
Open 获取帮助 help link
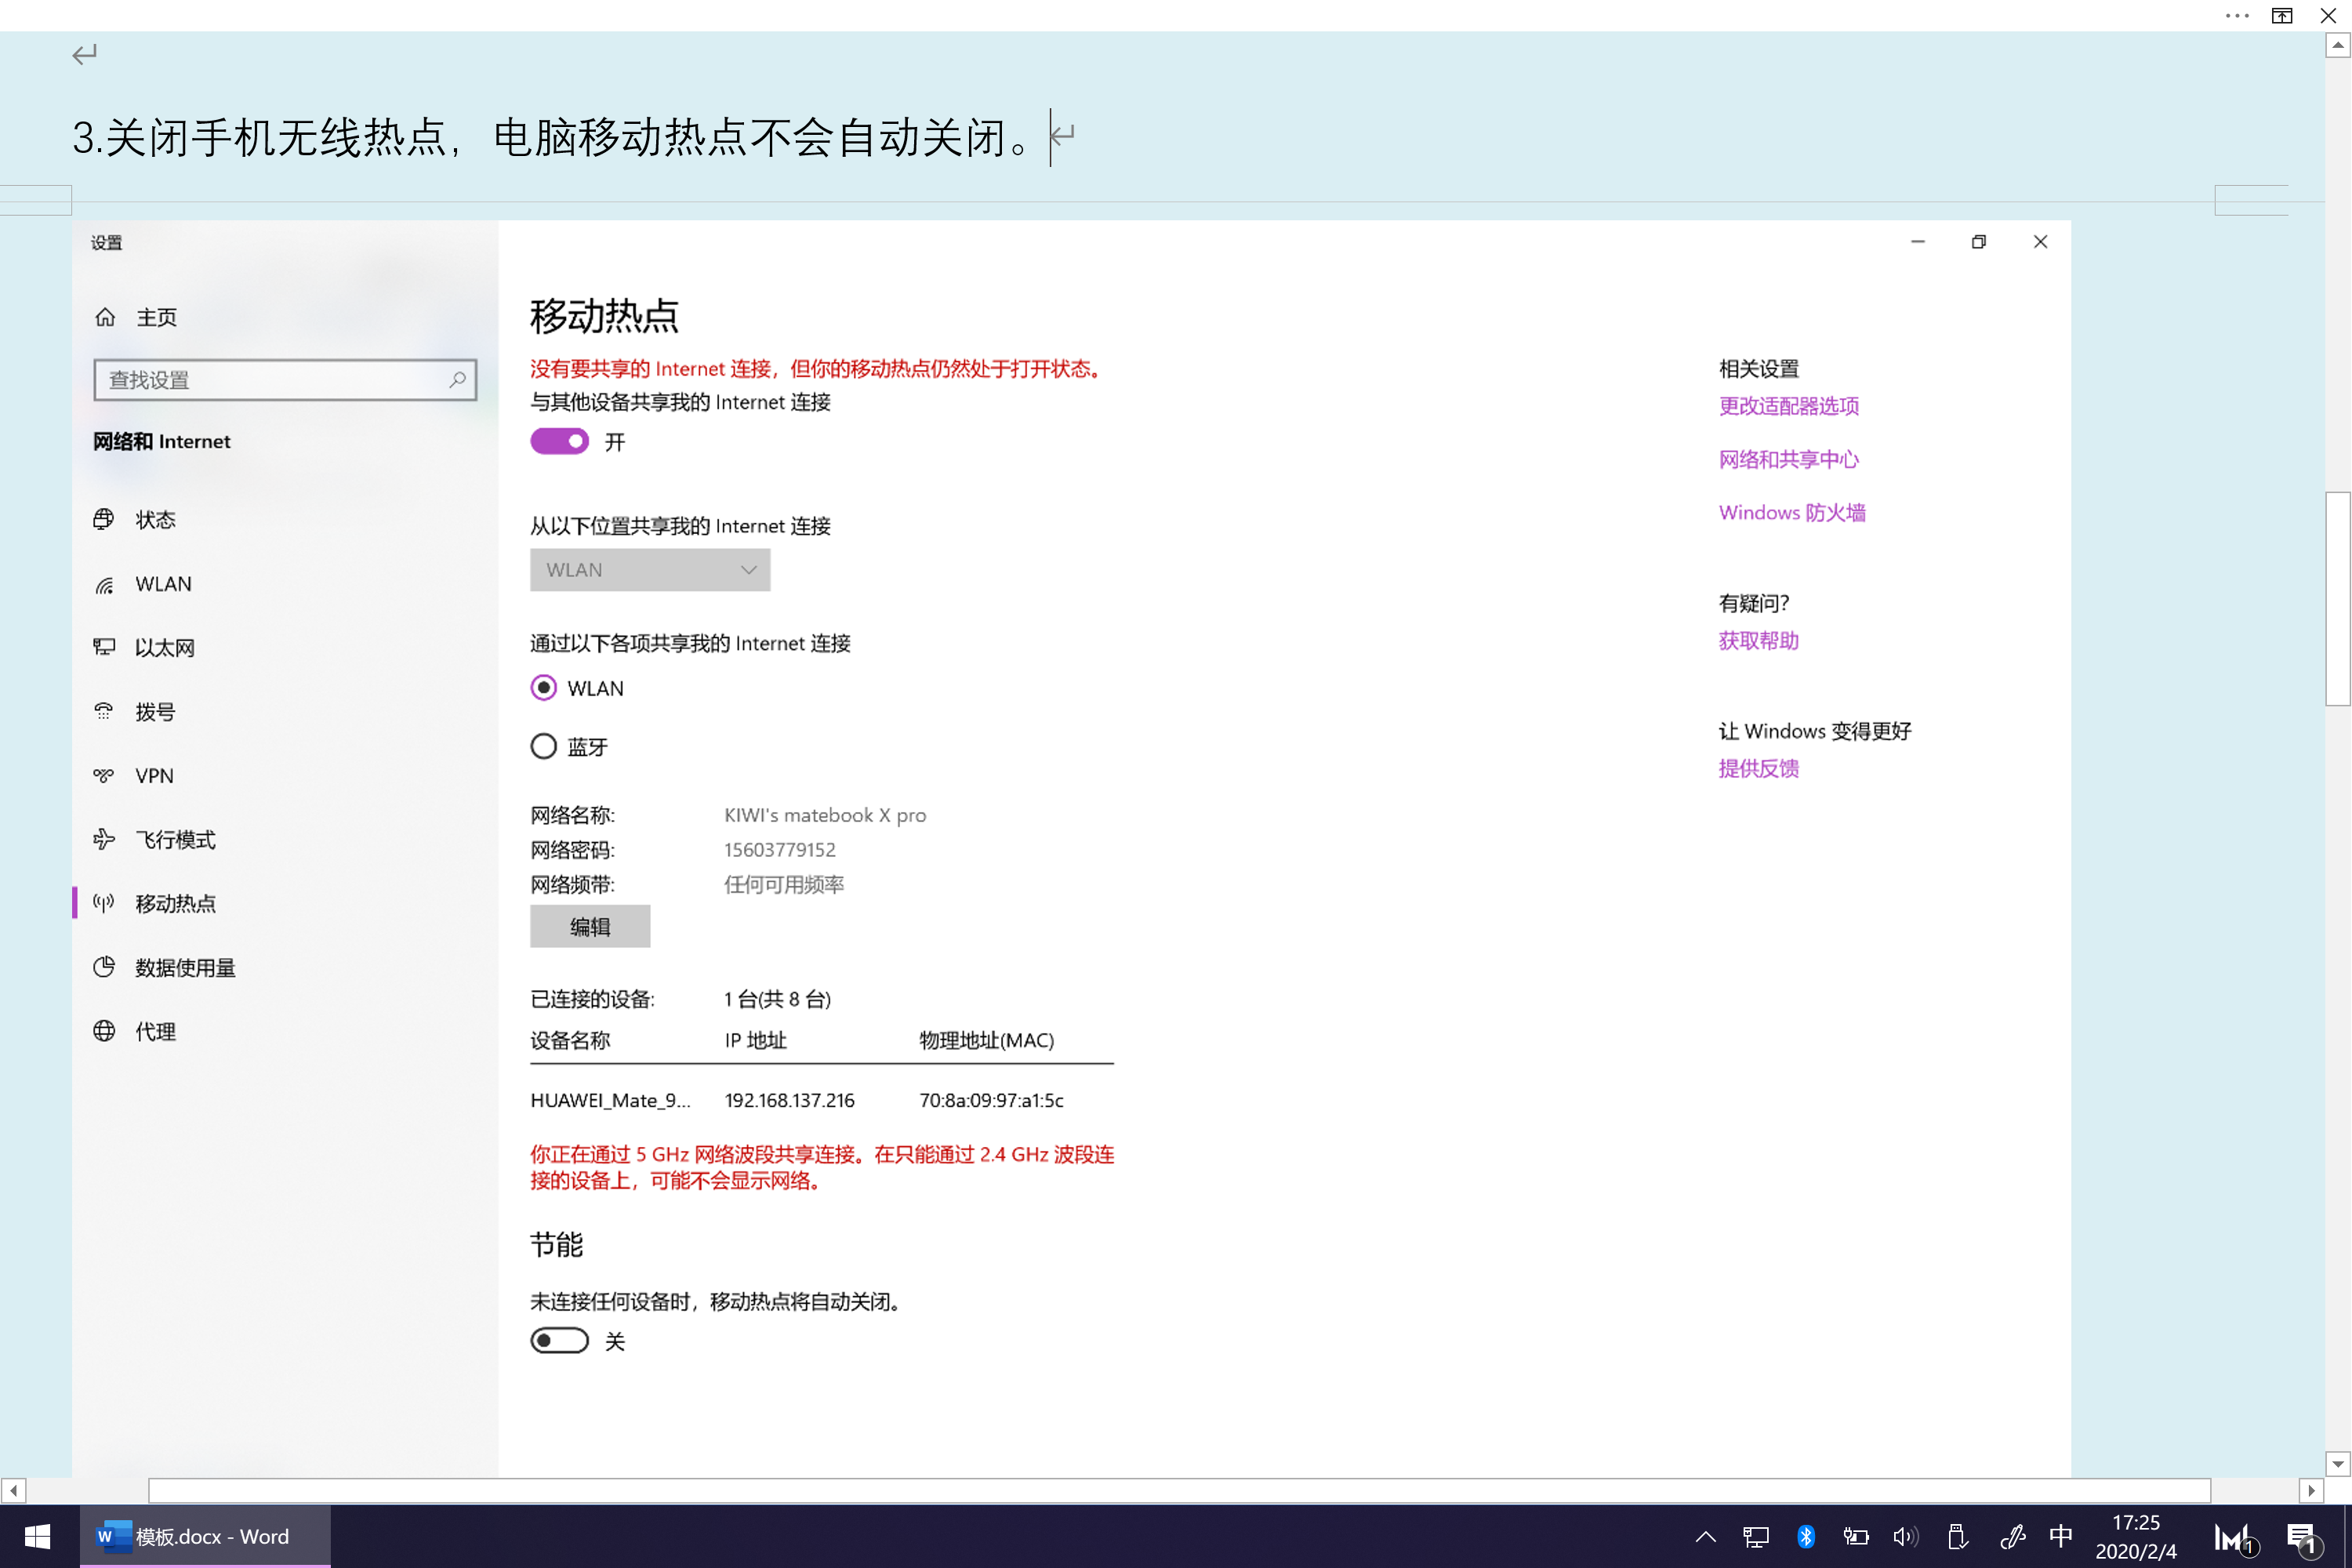point(1758,640)
